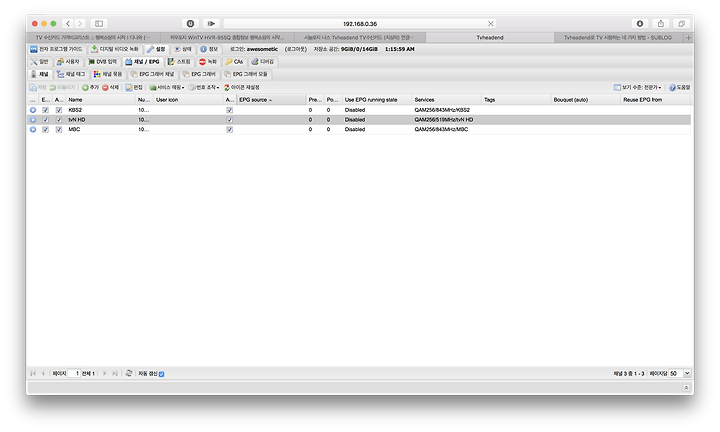Switch to the CAs configuration tab
The image size is (720, 432).
tap(234, 62)
